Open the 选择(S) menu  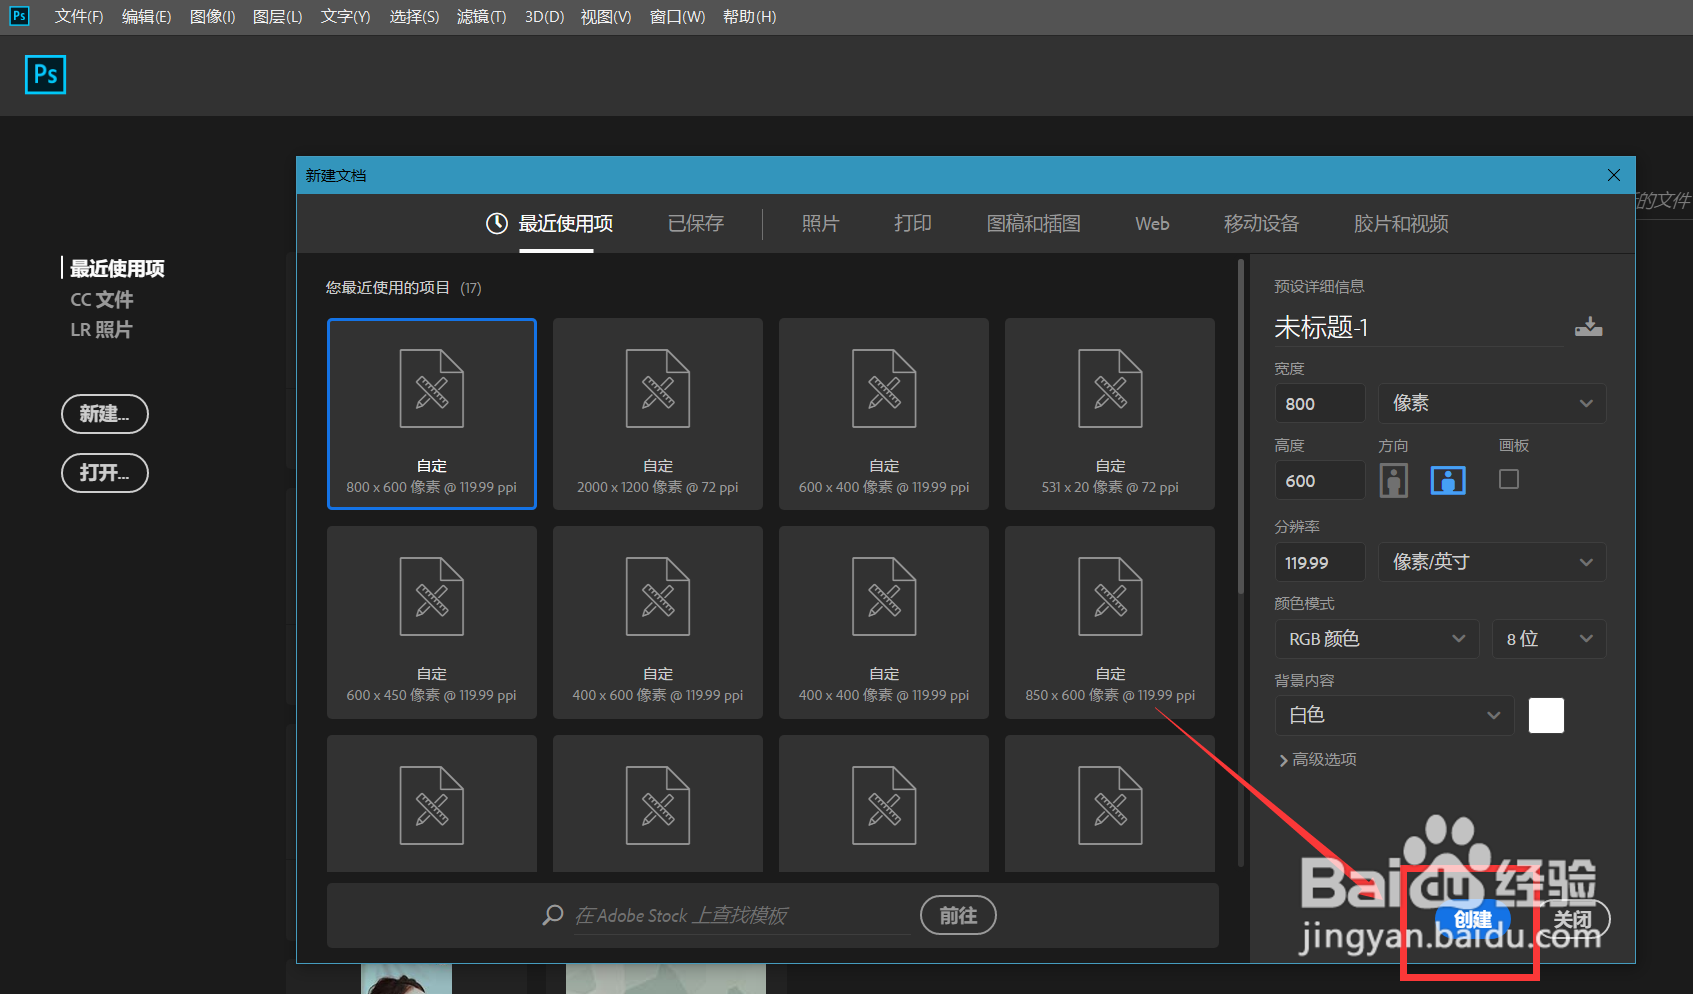click(x=414, y=17)
